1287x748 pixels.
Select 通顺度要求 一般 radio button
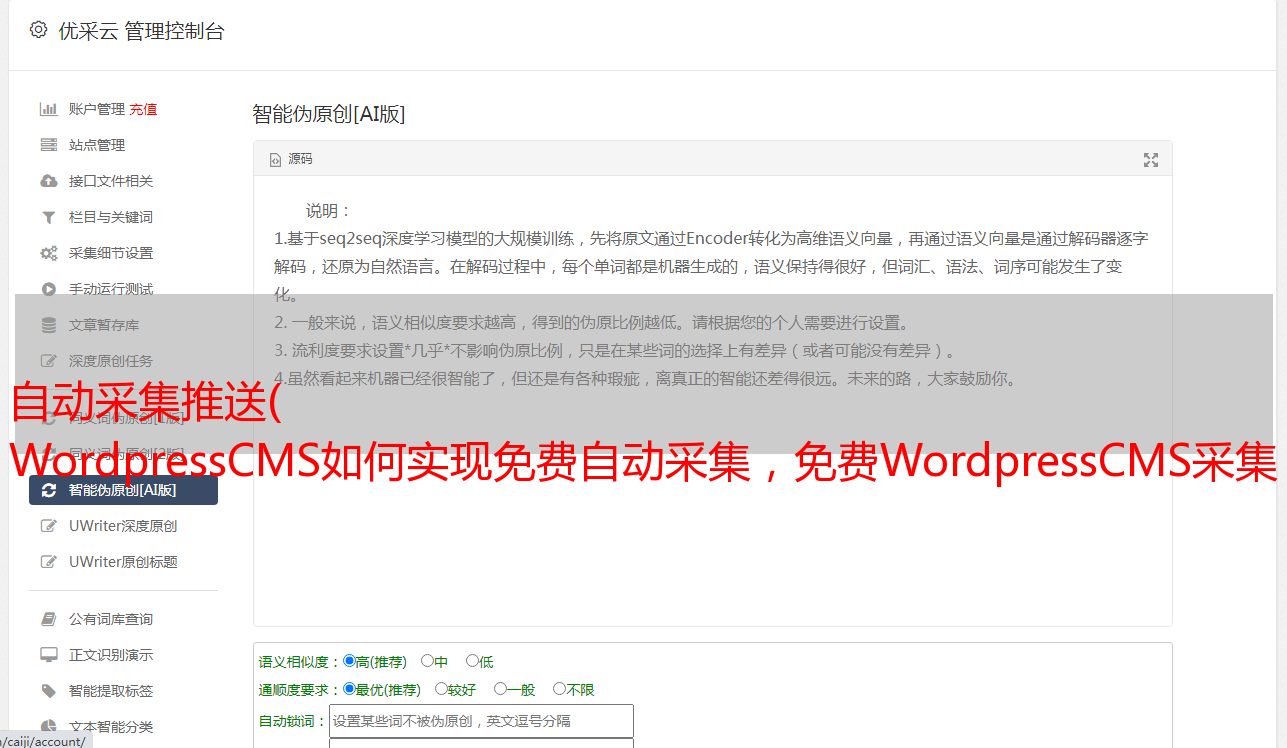tap(500, 689)
